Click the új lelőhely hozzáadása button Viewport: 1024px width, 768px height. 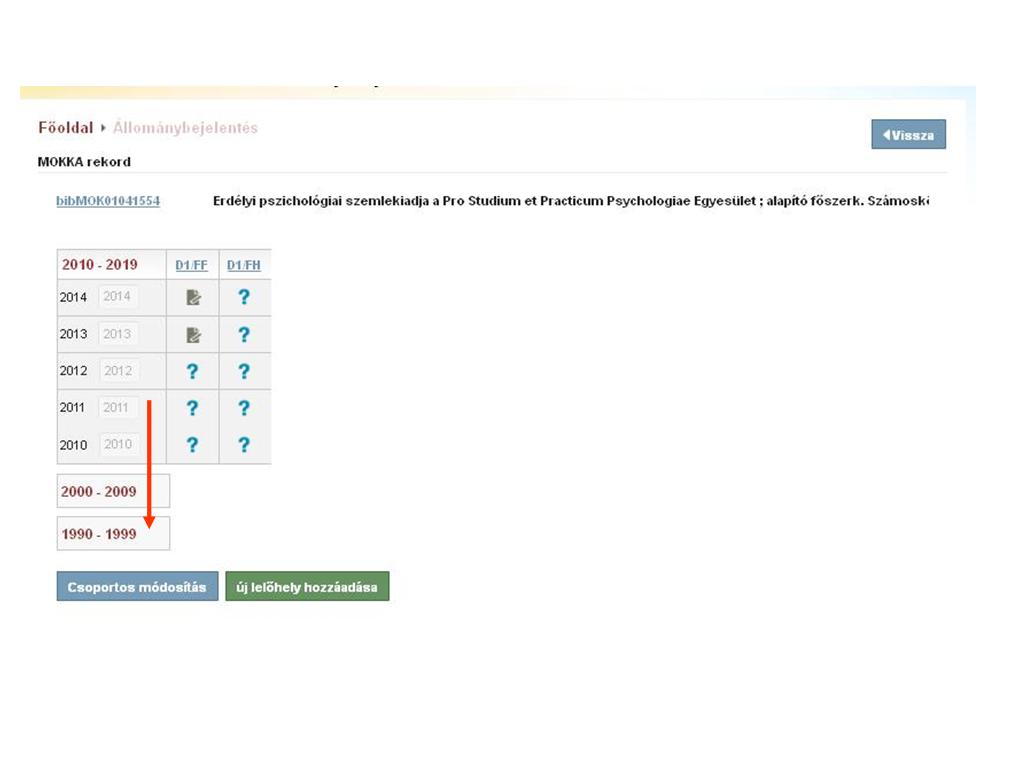(307, 587)
